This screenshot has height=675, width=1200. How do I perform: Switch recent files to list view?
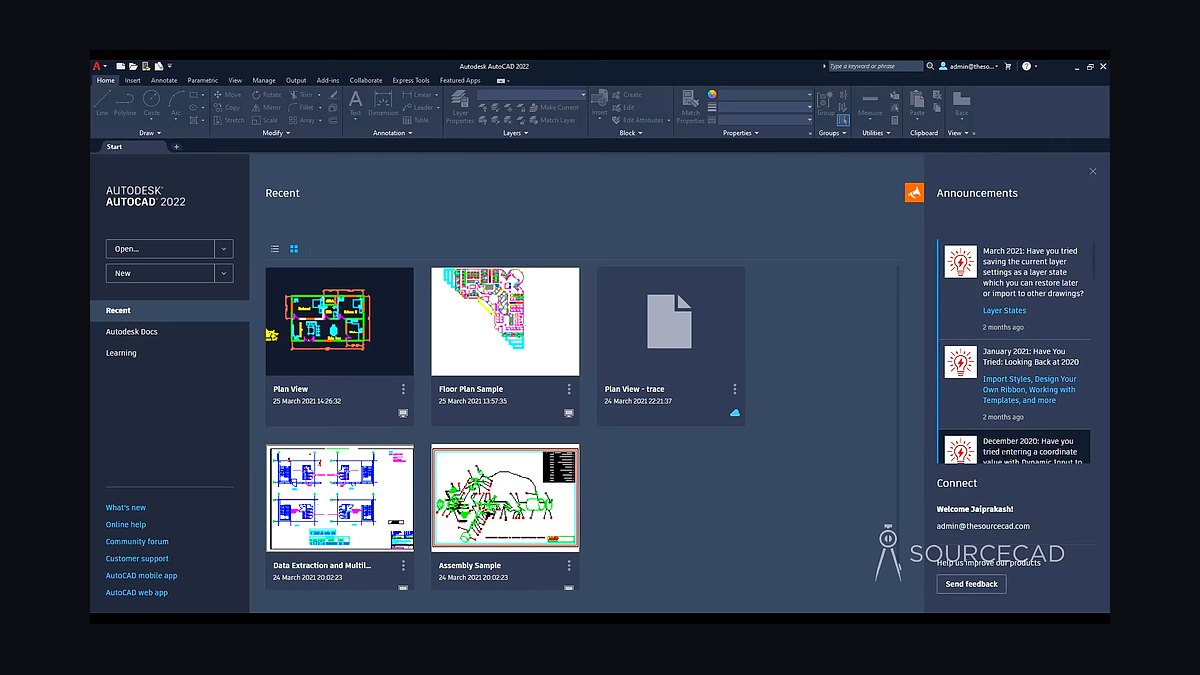[275, 248]
